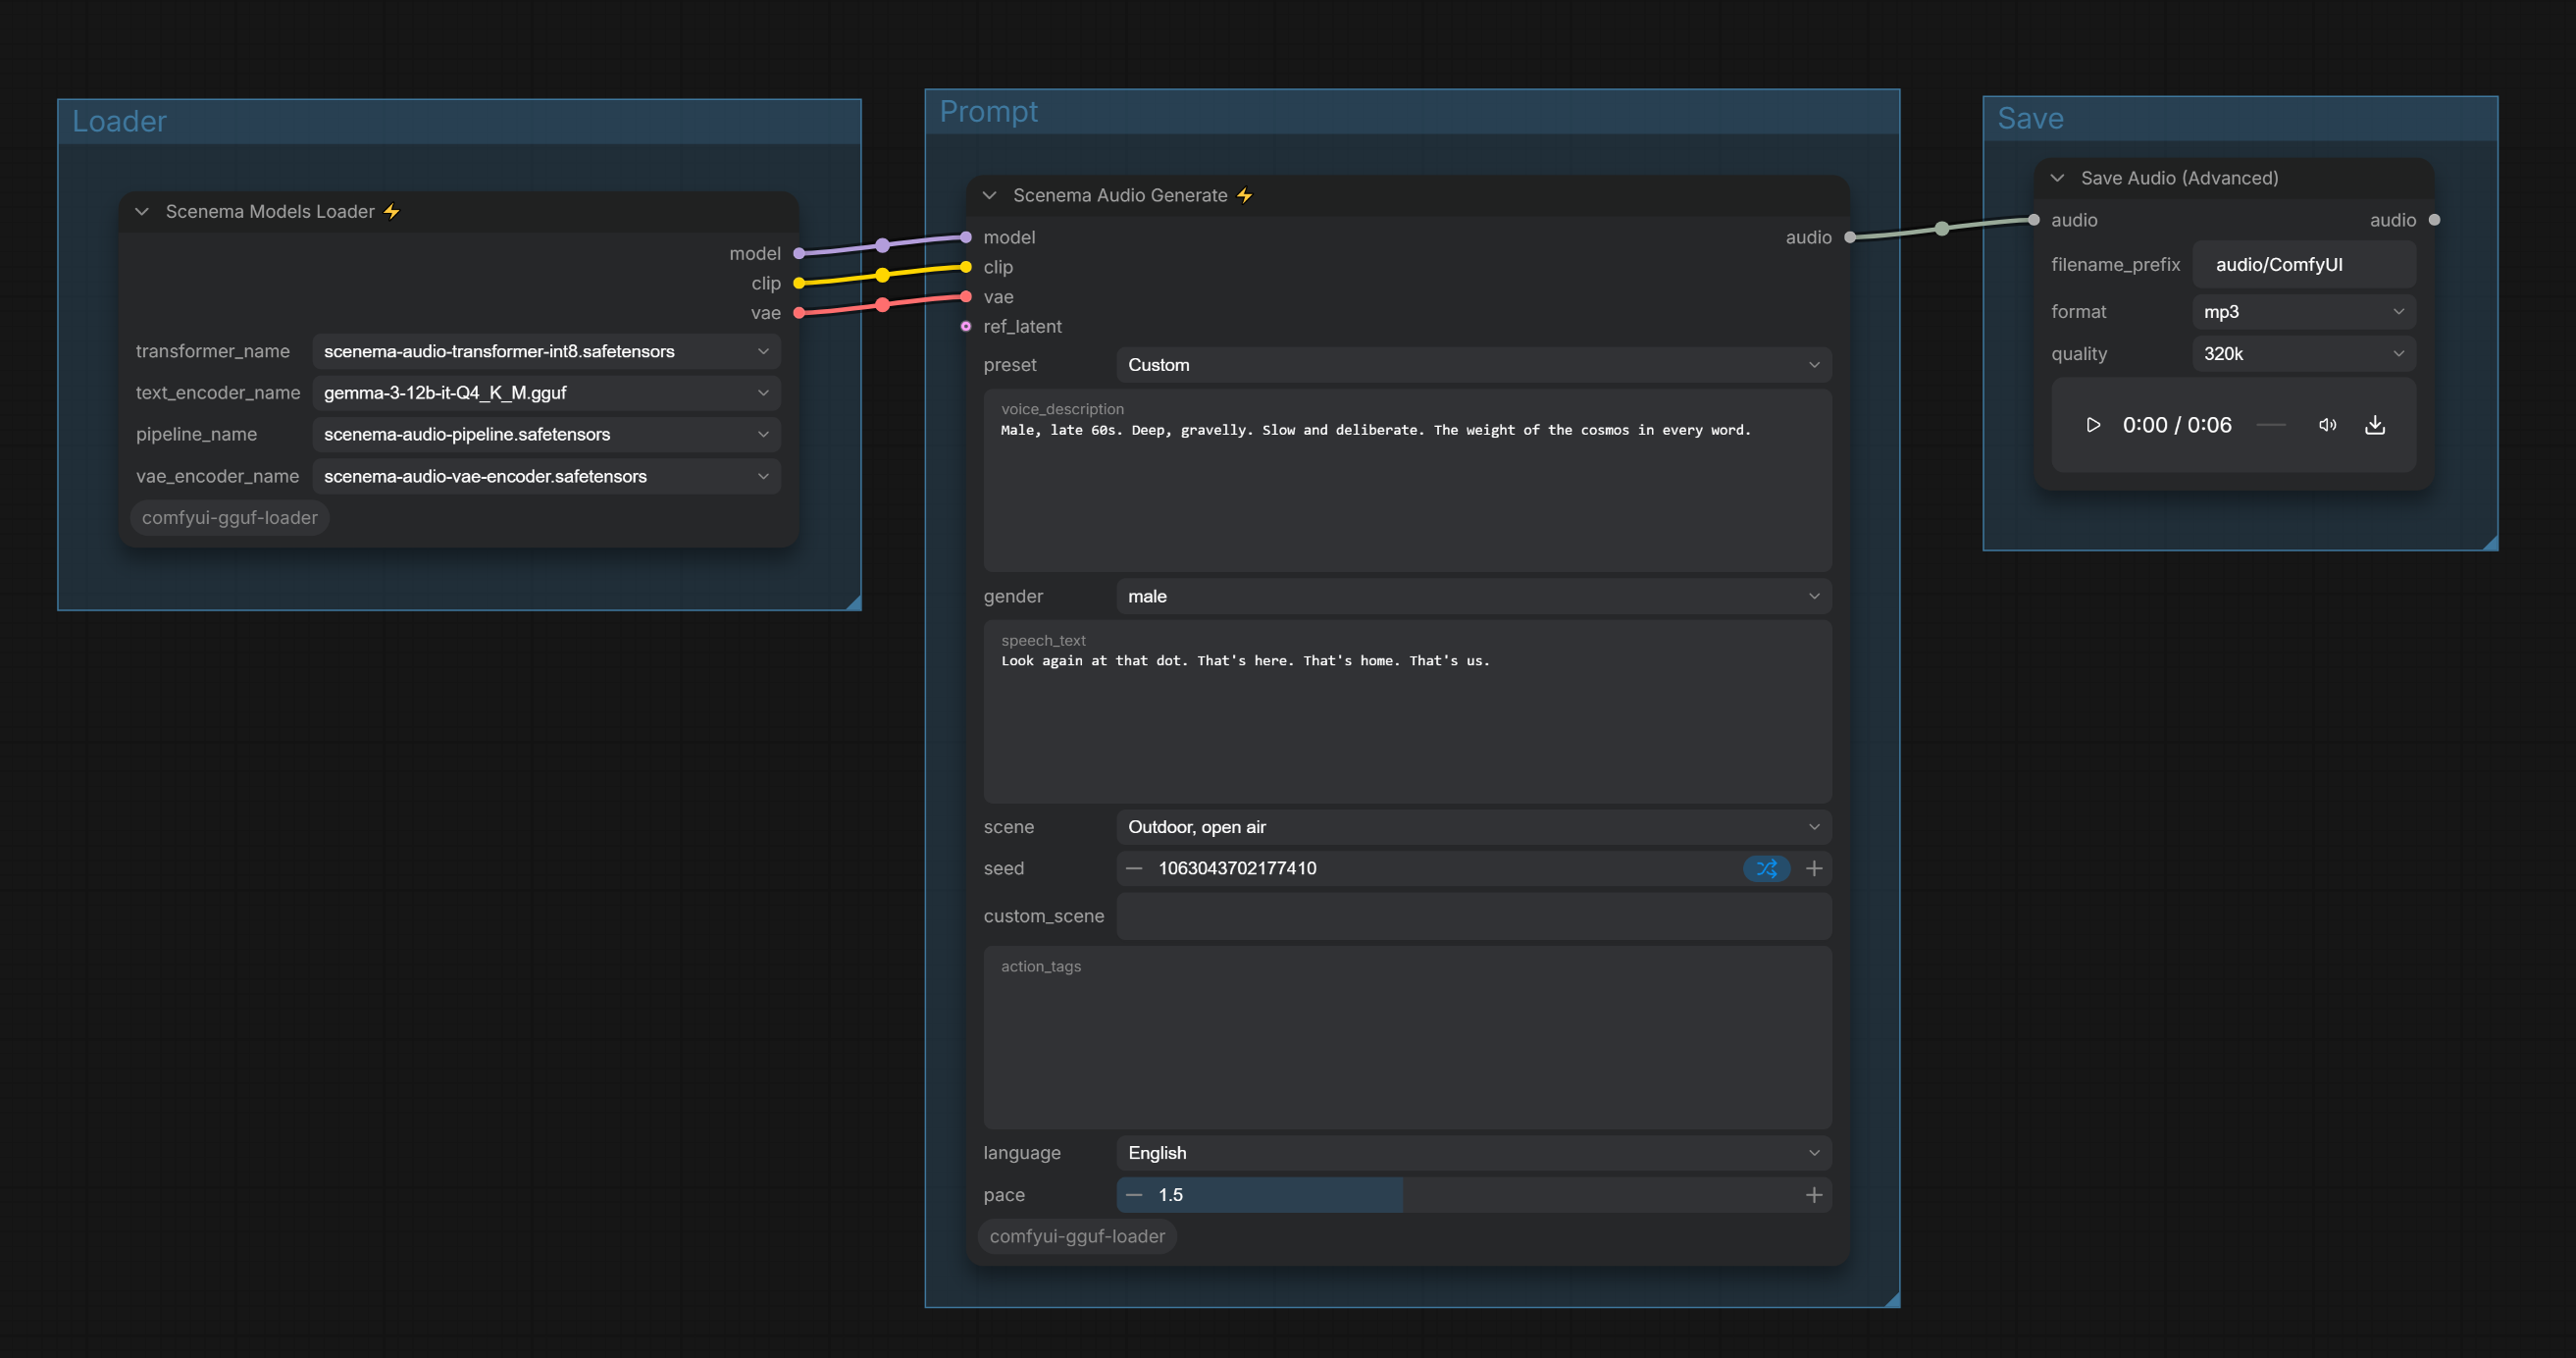
Task: Click the model output port on Loader
Action: point(799,254)
